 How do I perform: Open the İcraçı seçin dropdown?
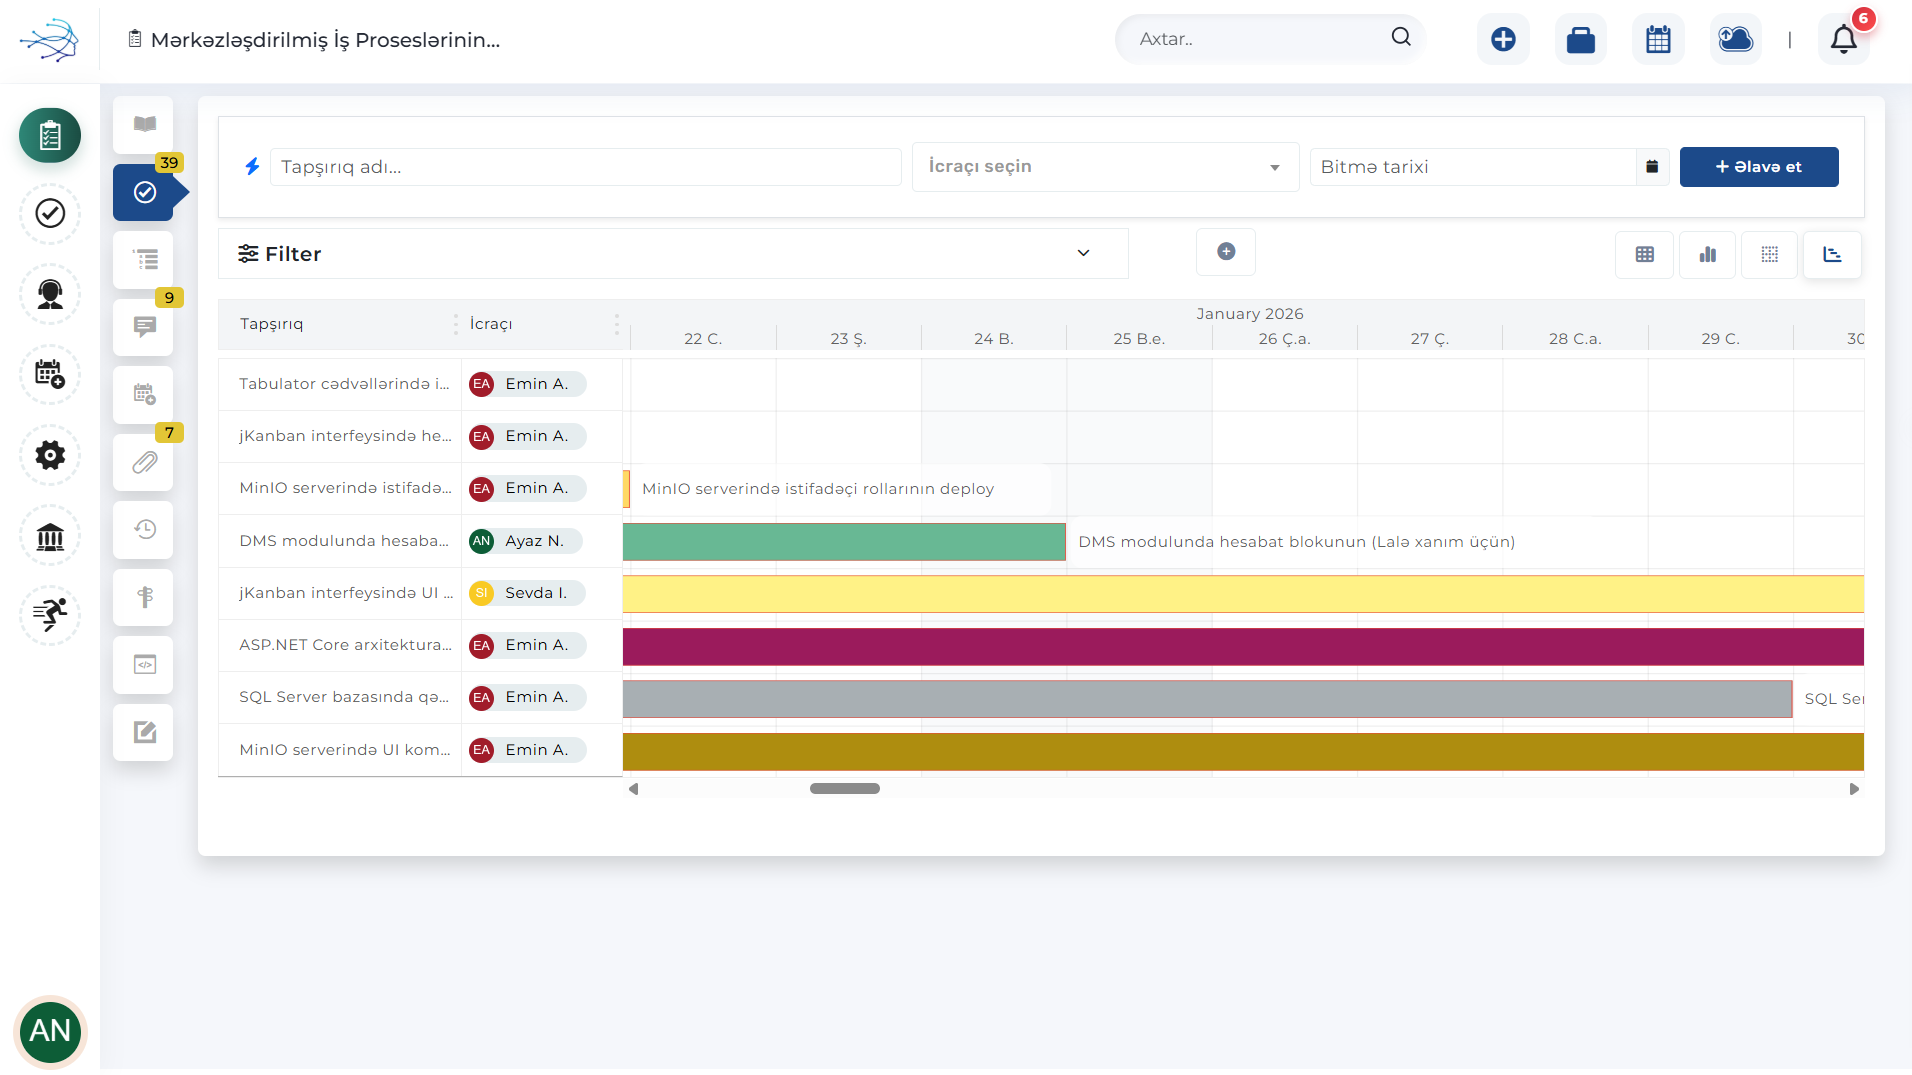(x=1105, y=167)
